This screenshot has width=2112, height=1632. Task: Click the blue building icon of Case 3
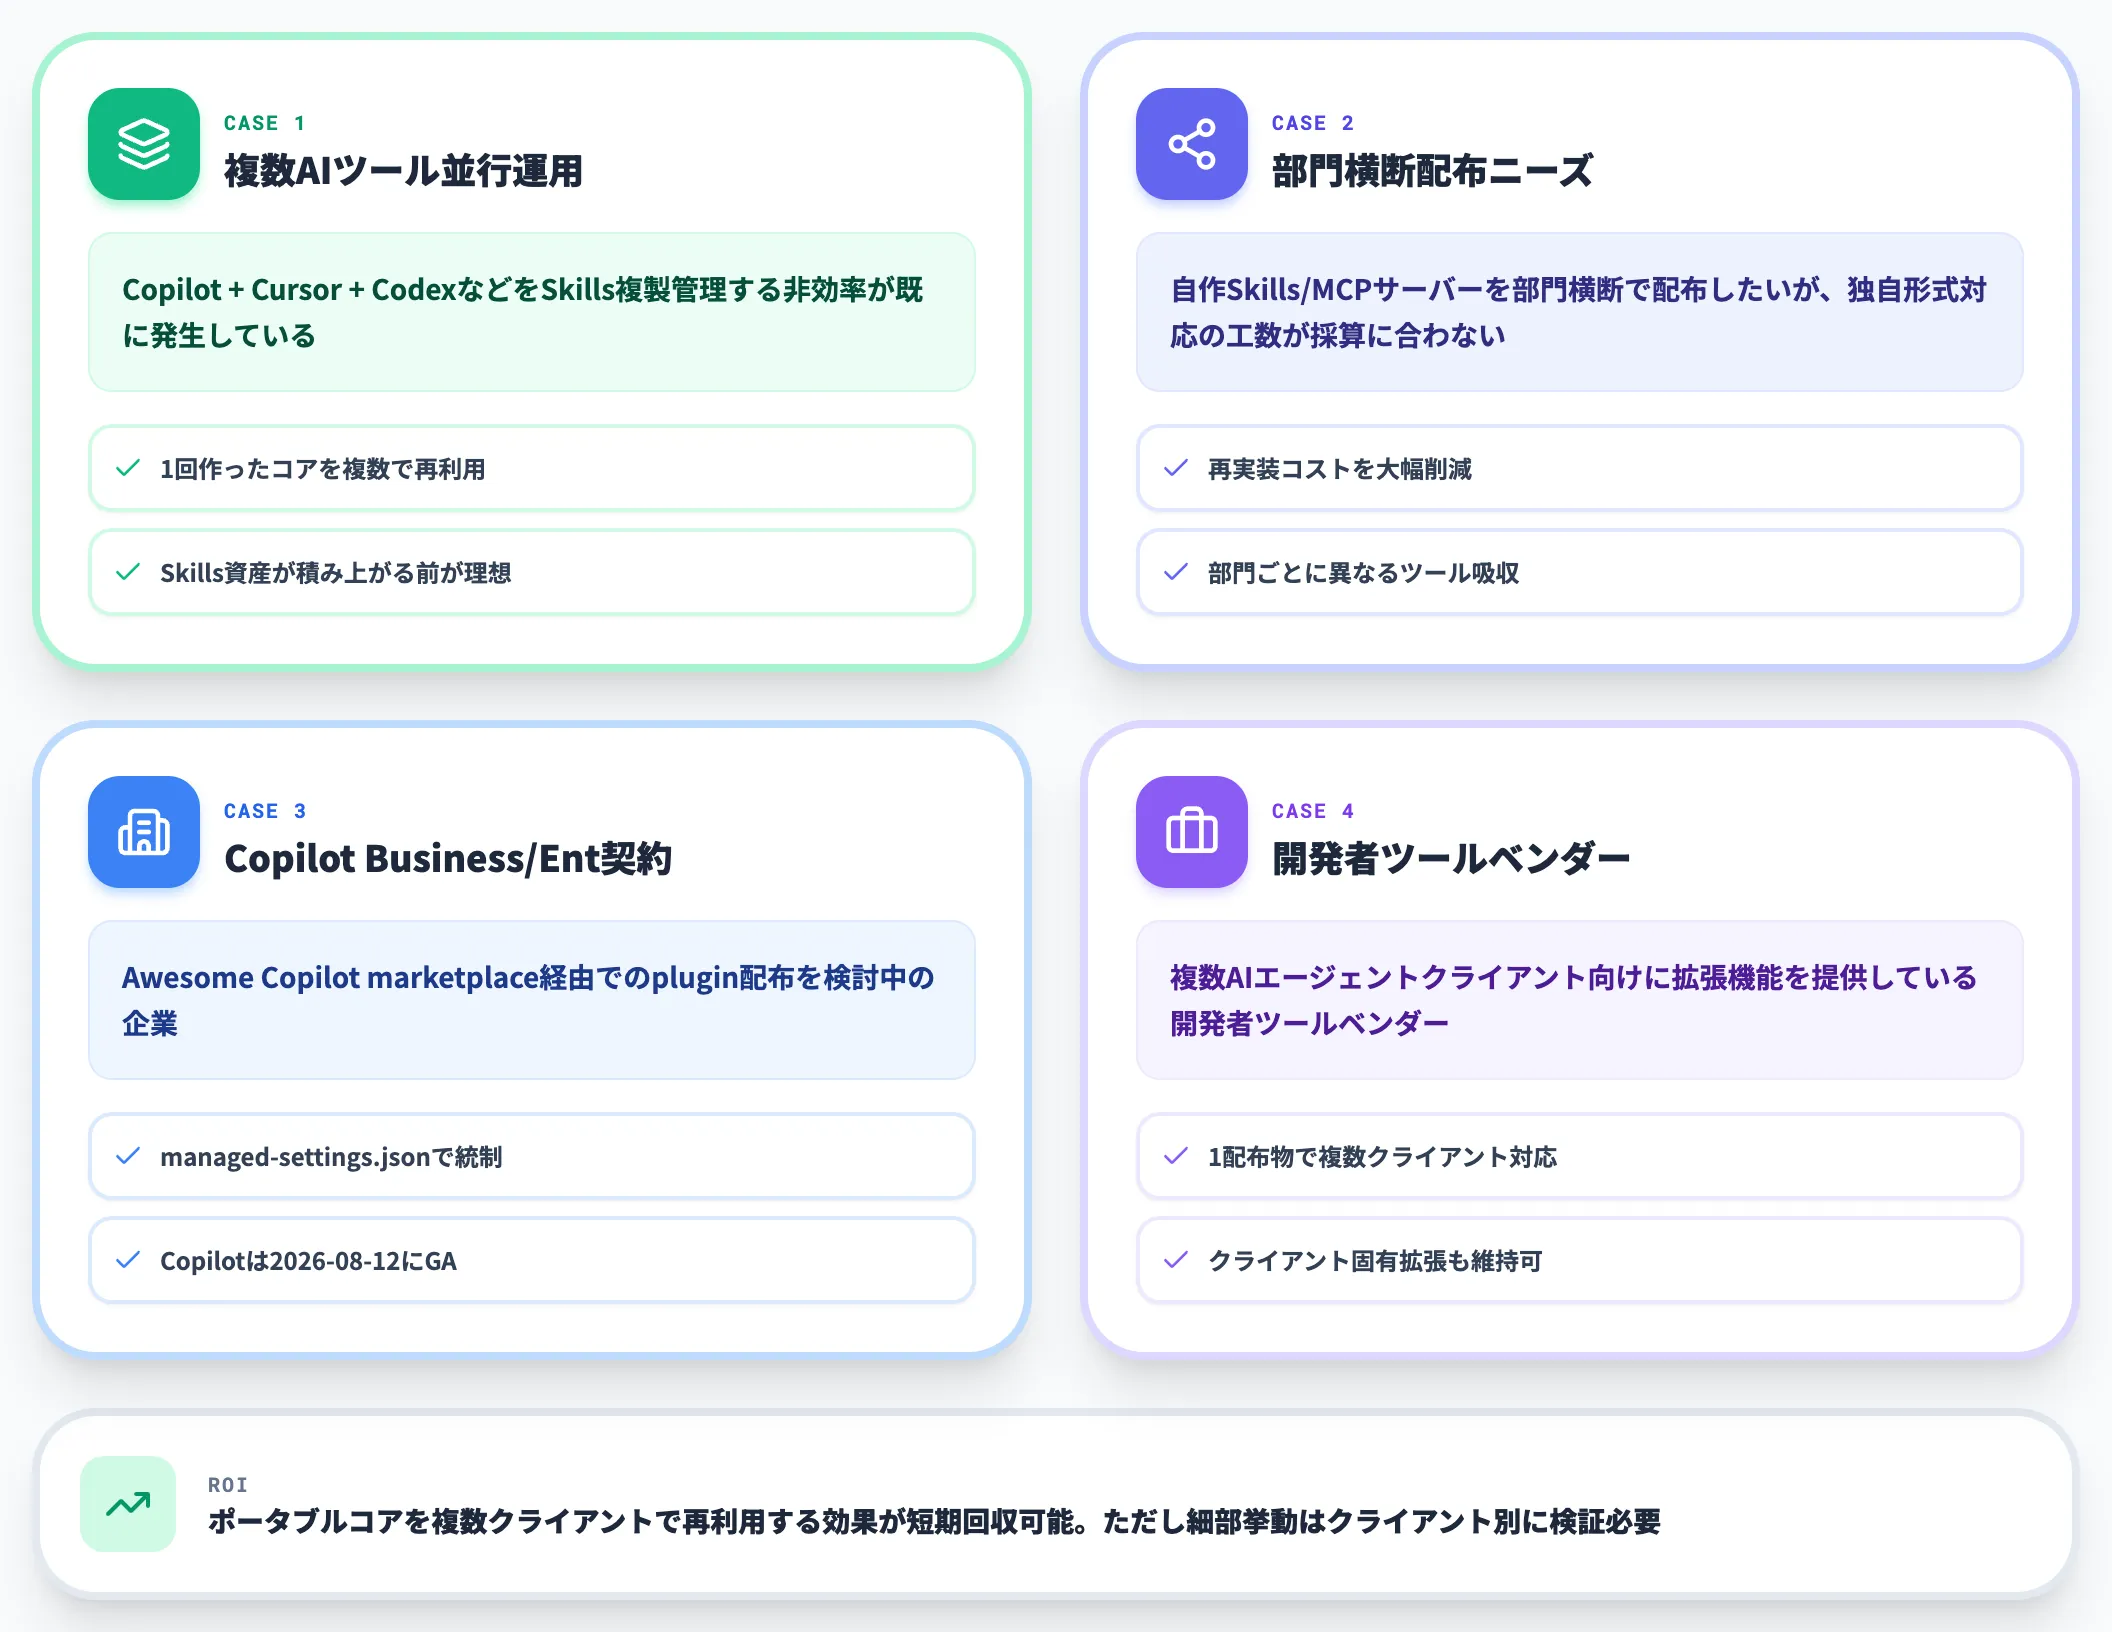(144, 832)
